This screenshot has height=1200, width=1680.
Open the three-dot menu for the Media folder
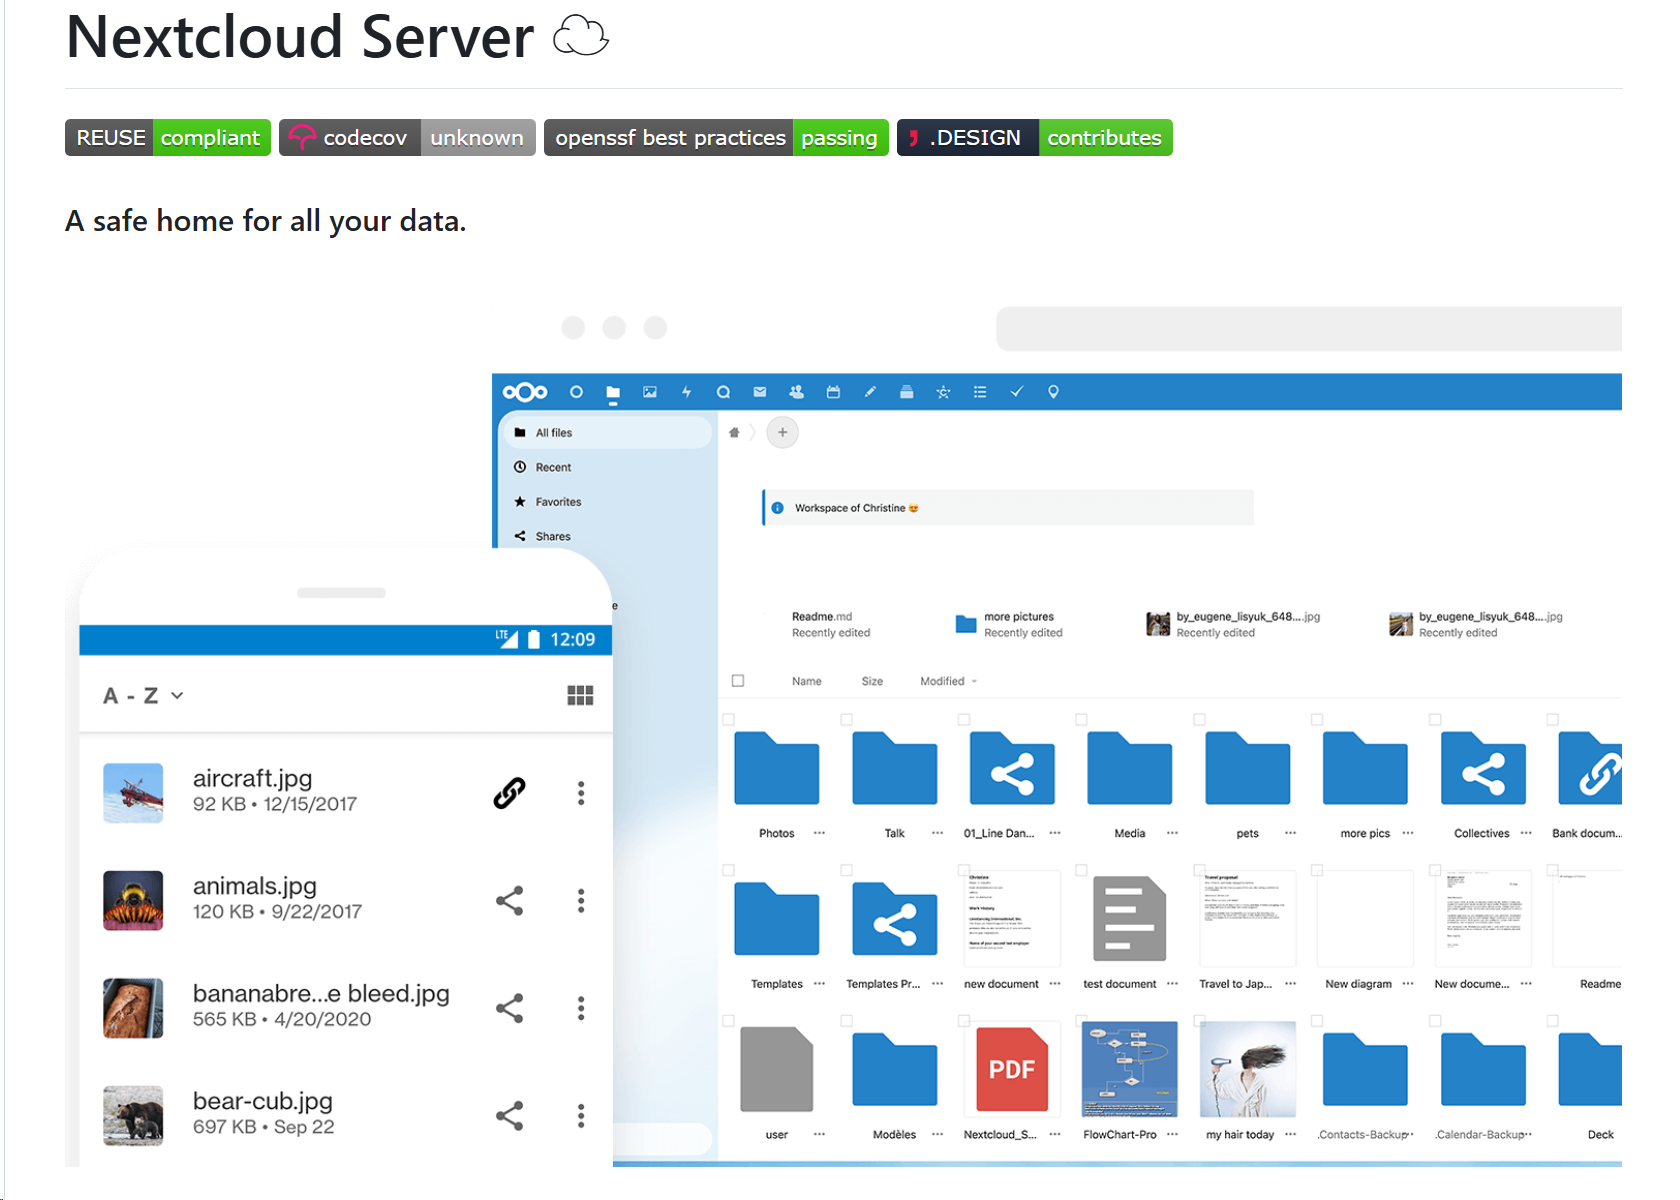tap(1172, 833)
